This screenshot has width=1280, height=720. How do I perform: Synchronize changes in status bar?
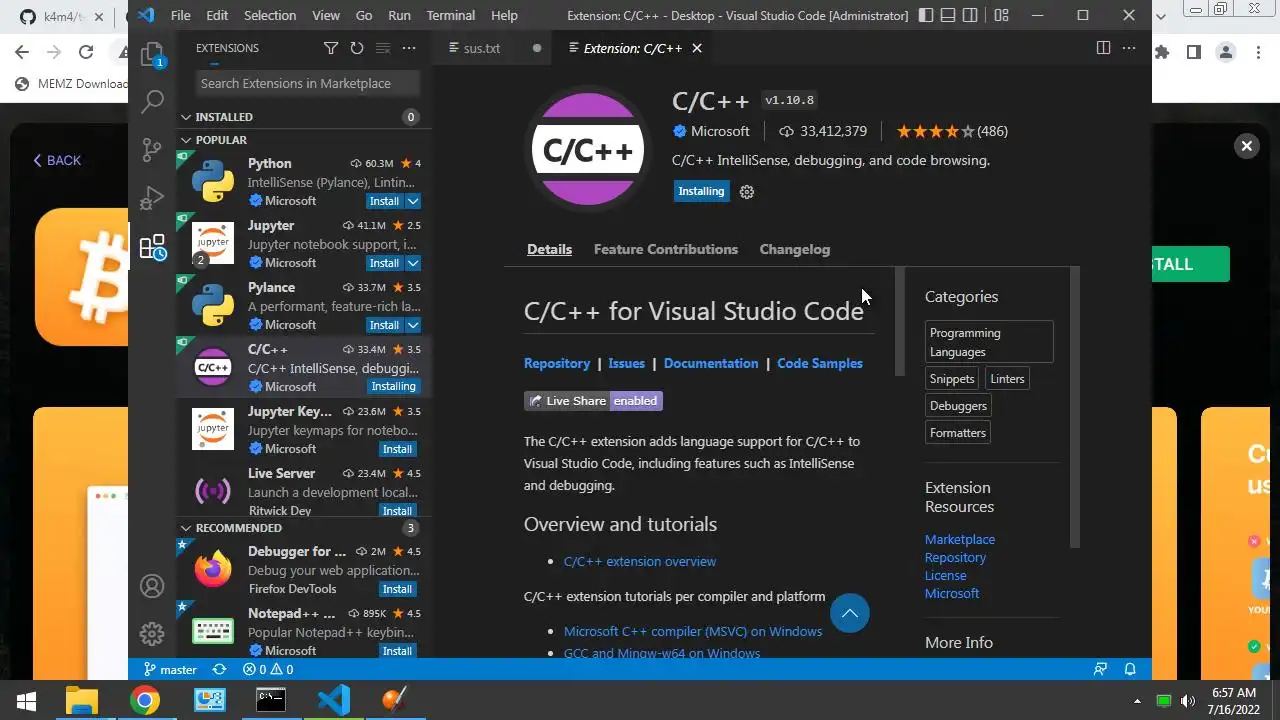coord(220,669)
